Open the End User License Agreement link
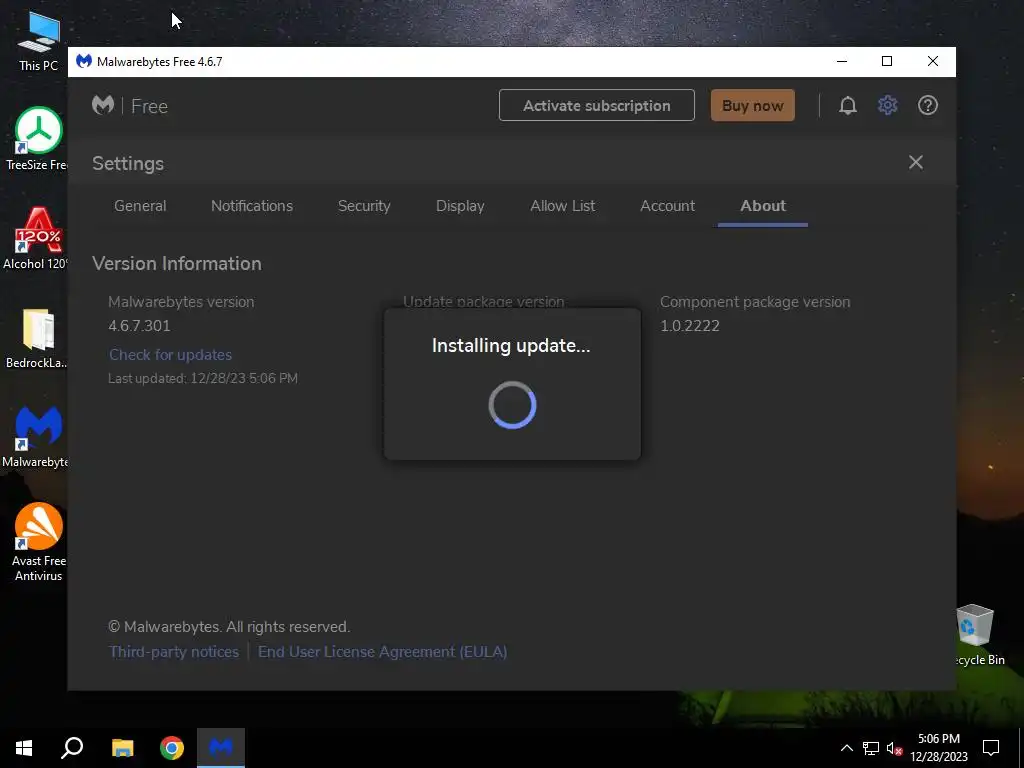Screen dimensions: 1024x768 (382, 652)
